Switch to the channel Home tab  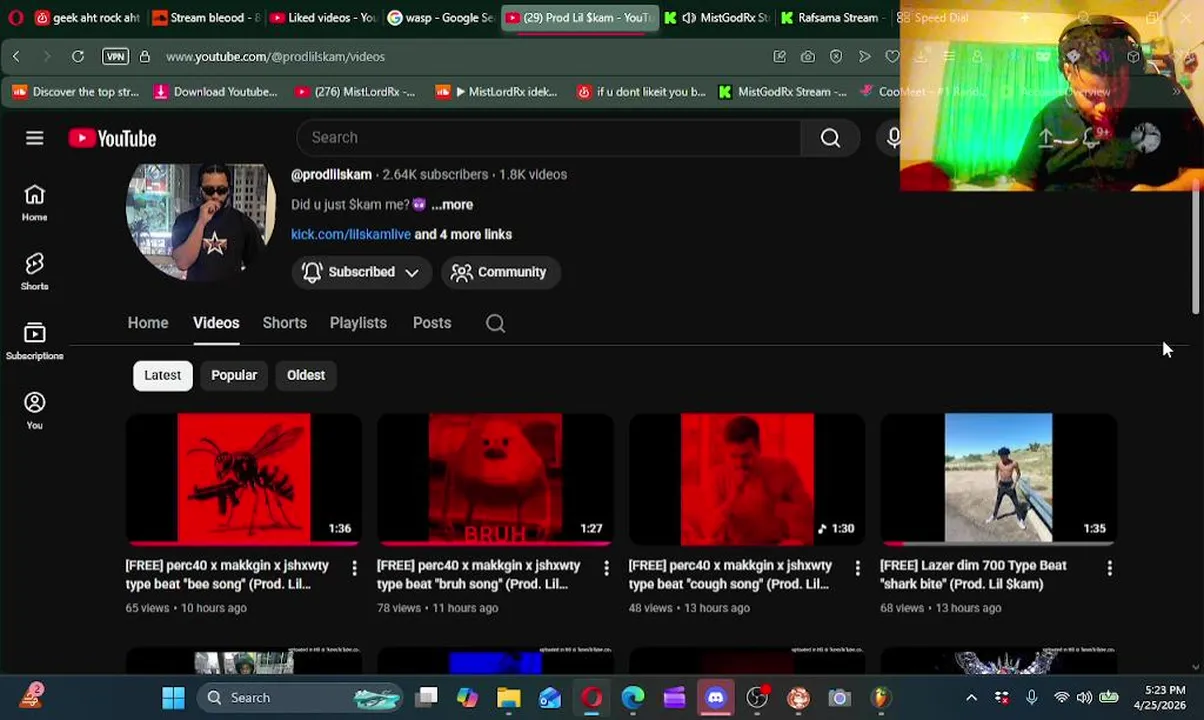[148, 323]
